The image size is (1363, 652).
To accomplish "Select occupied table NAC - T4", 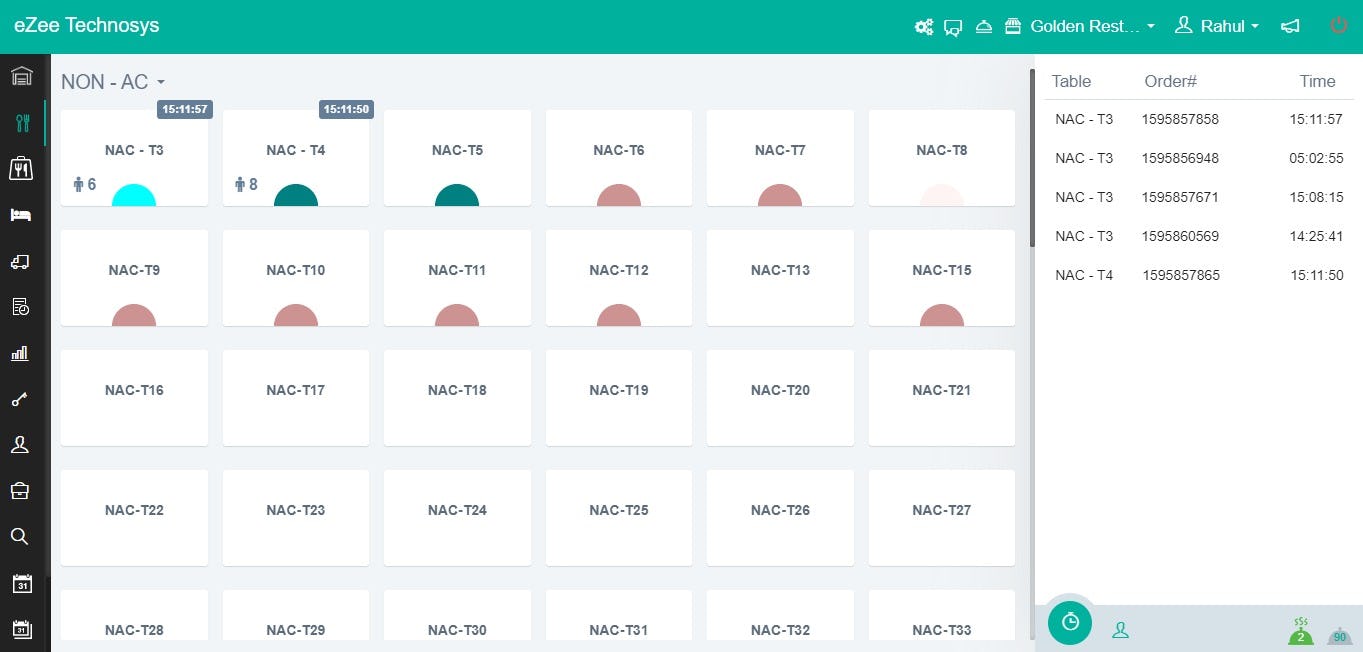I will [x=296, y=160].
